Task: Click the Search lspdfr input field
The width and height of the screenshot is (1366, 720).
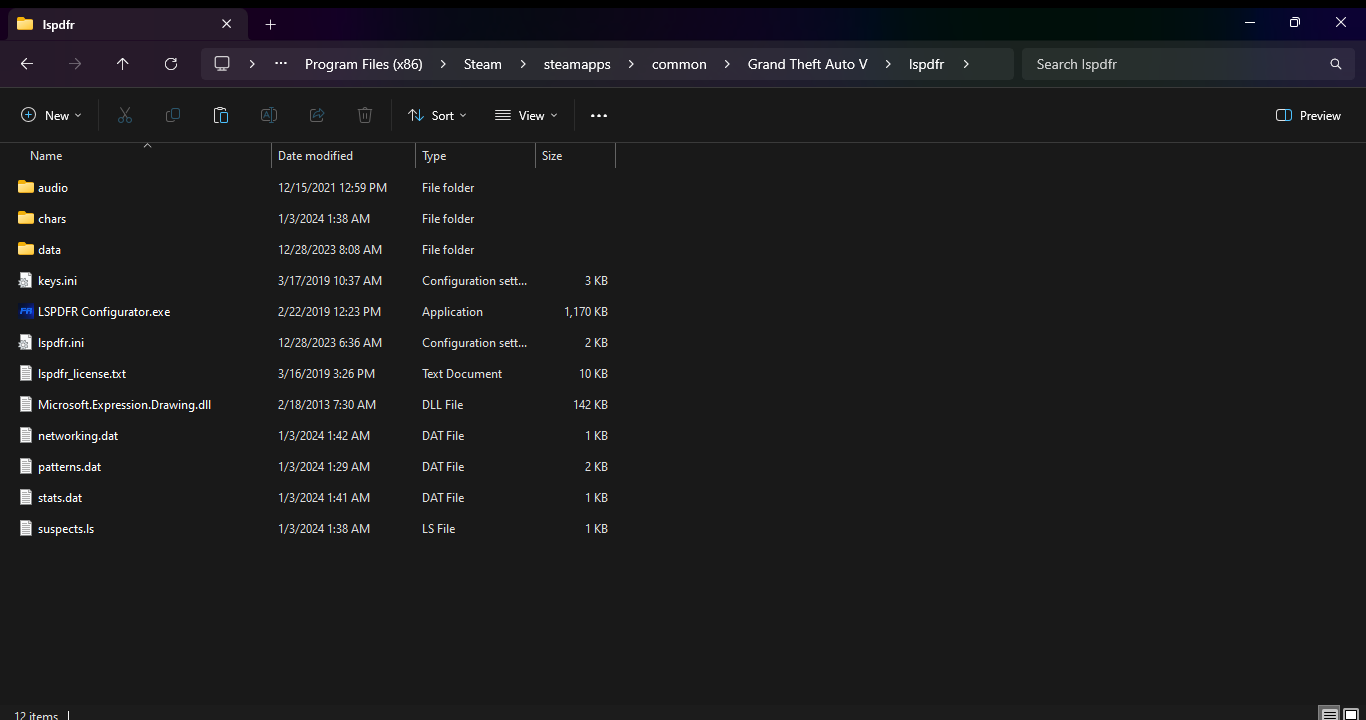Action: pyautogui.click(x=1175, y=64)
